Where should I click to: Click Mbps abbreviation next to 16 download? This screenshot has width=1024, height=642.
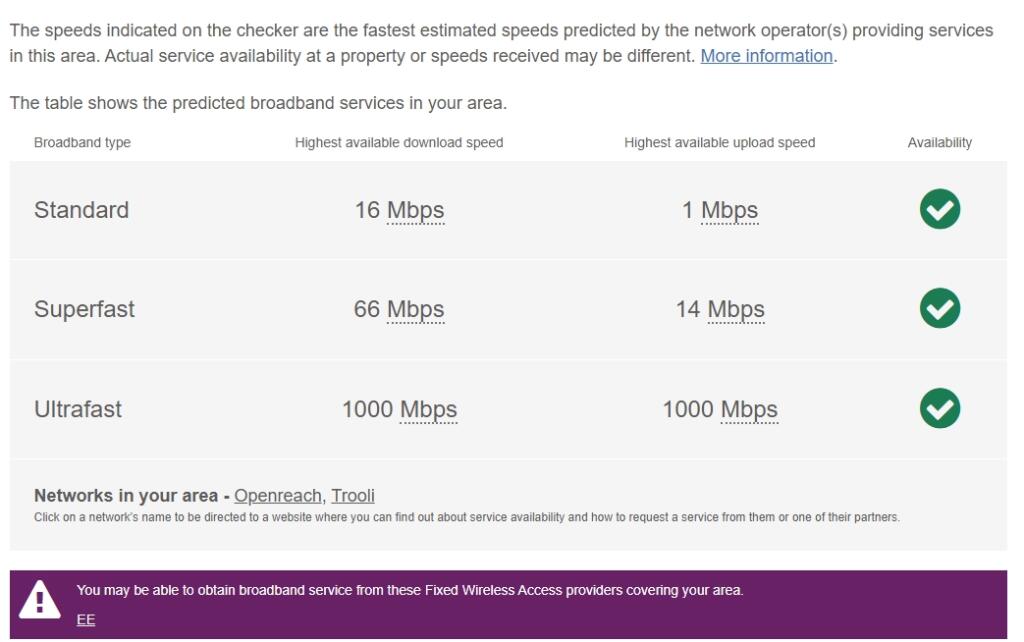415,210
